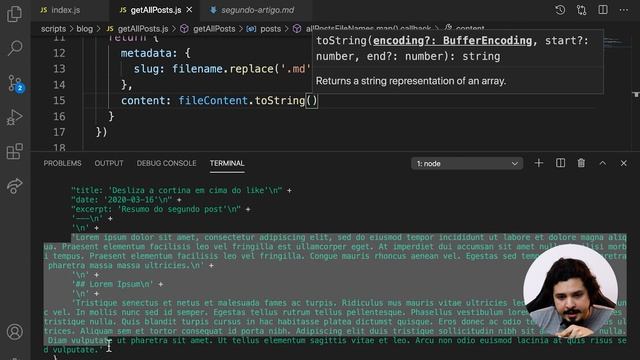This screenshot has height=360, width=640.
Task: Click the 'metadata:' key in the code
Action: (149, 53)
